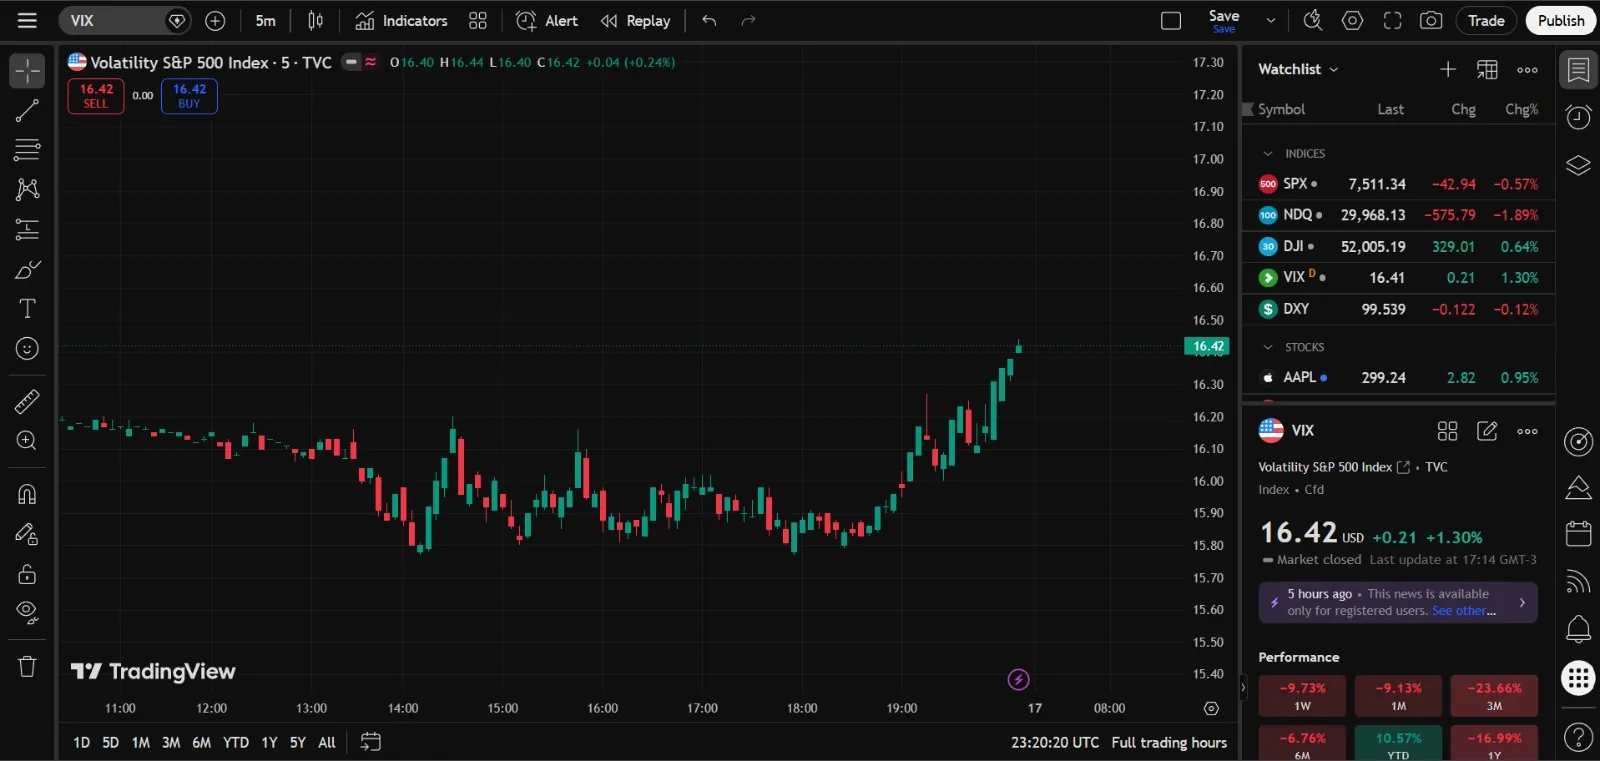Take a chart snapshot with camera icon
1600x761 pixels.
(1431, 20)
